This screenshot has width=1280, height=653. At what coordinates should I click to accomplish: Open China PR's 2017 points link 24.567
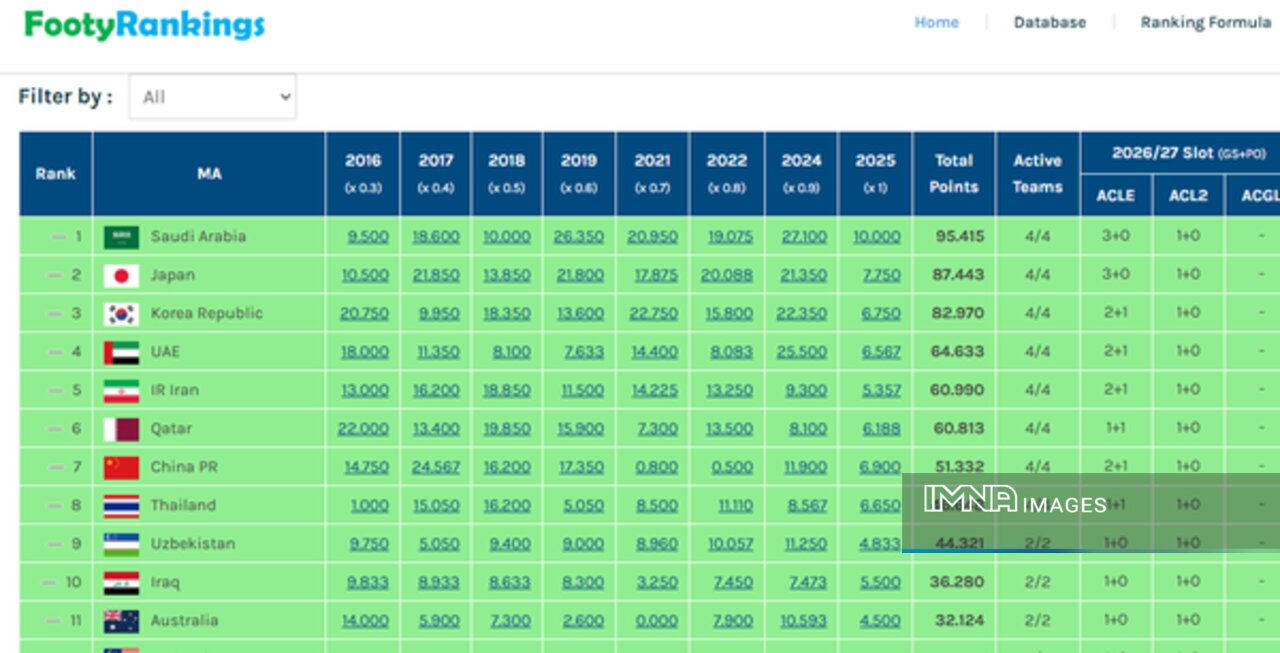point(436,467)
